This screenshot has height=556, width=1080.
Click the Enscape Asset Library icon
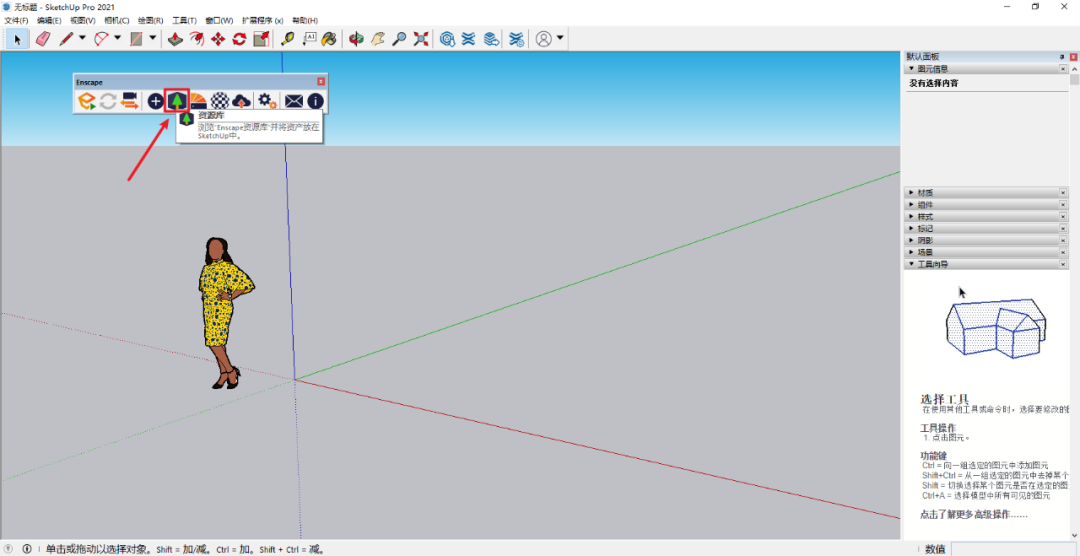[x=177, y=100]
